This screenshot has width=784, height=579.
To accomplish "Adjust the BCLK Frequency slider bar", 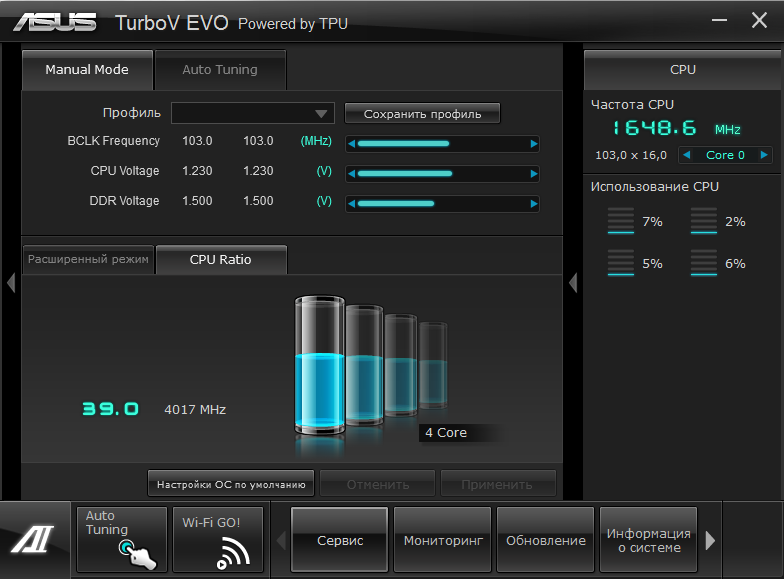I will (442, 144).
